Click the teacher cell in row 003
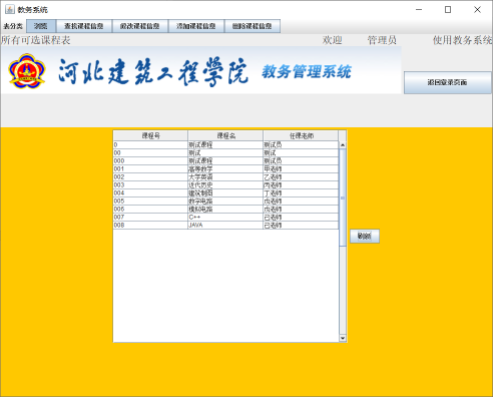The image size is (493, 397). click(301, 185)
